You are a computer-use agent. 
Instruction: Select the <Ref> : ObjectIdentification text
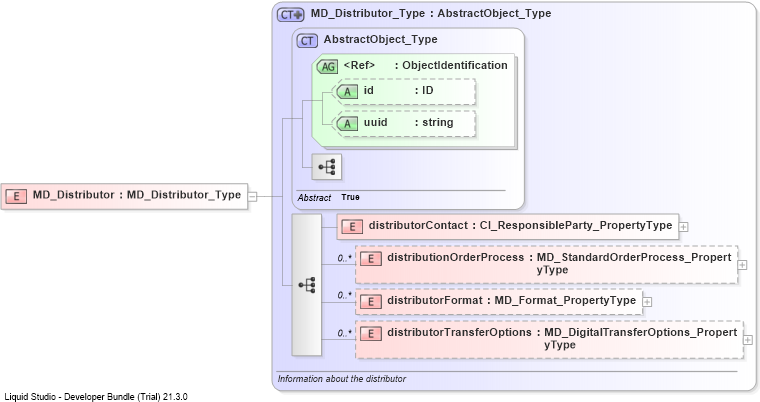click(x=426, y=65)
